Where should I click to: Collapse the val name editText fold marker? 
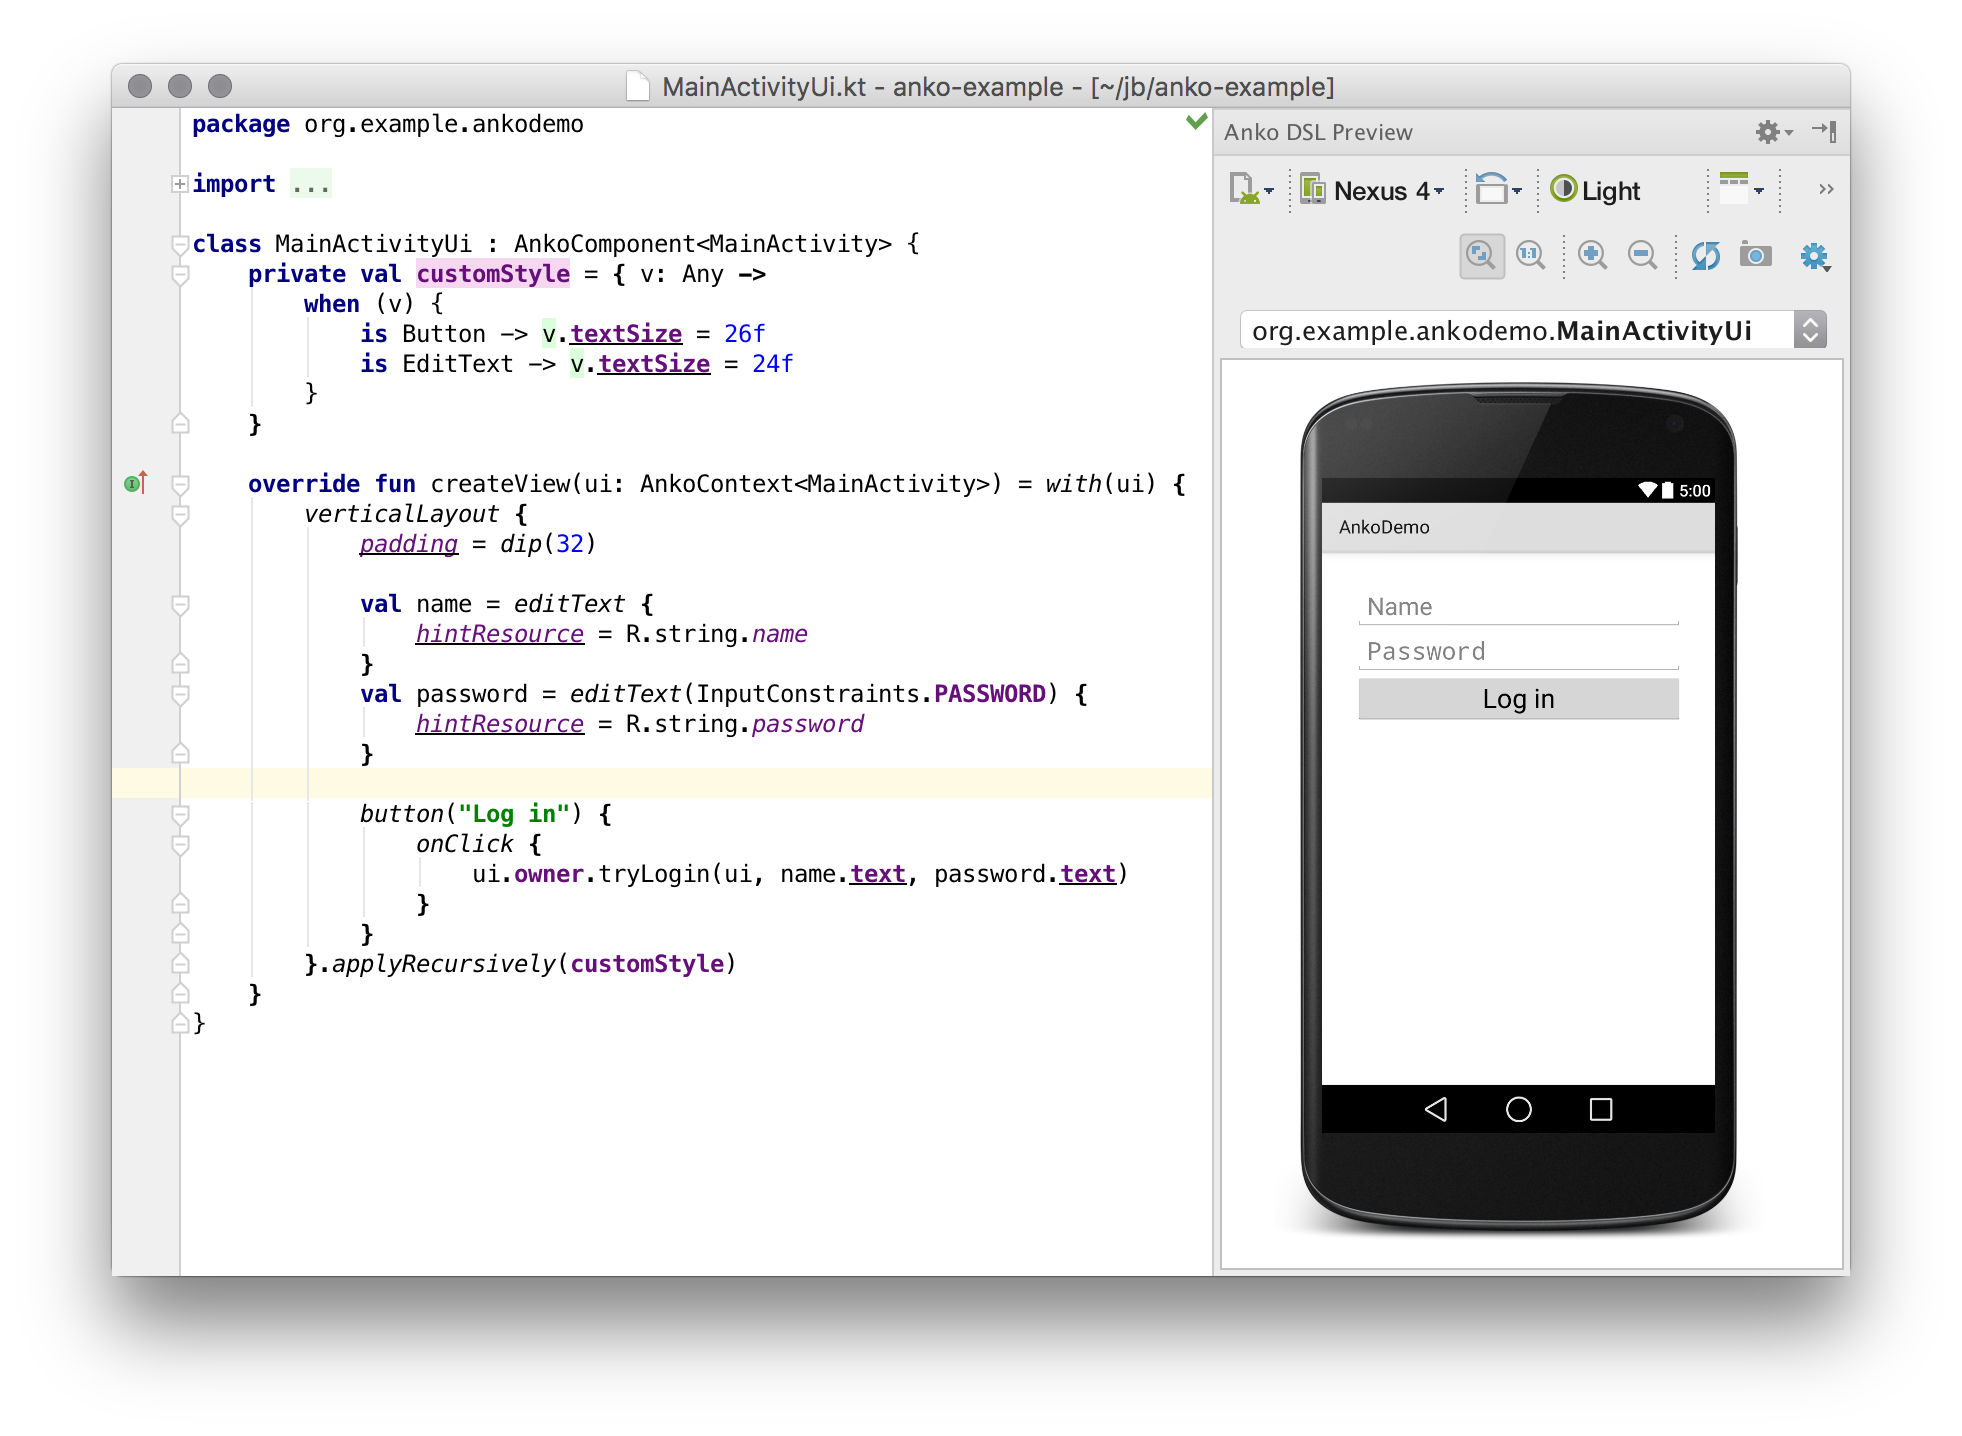[x=180, y=604]
